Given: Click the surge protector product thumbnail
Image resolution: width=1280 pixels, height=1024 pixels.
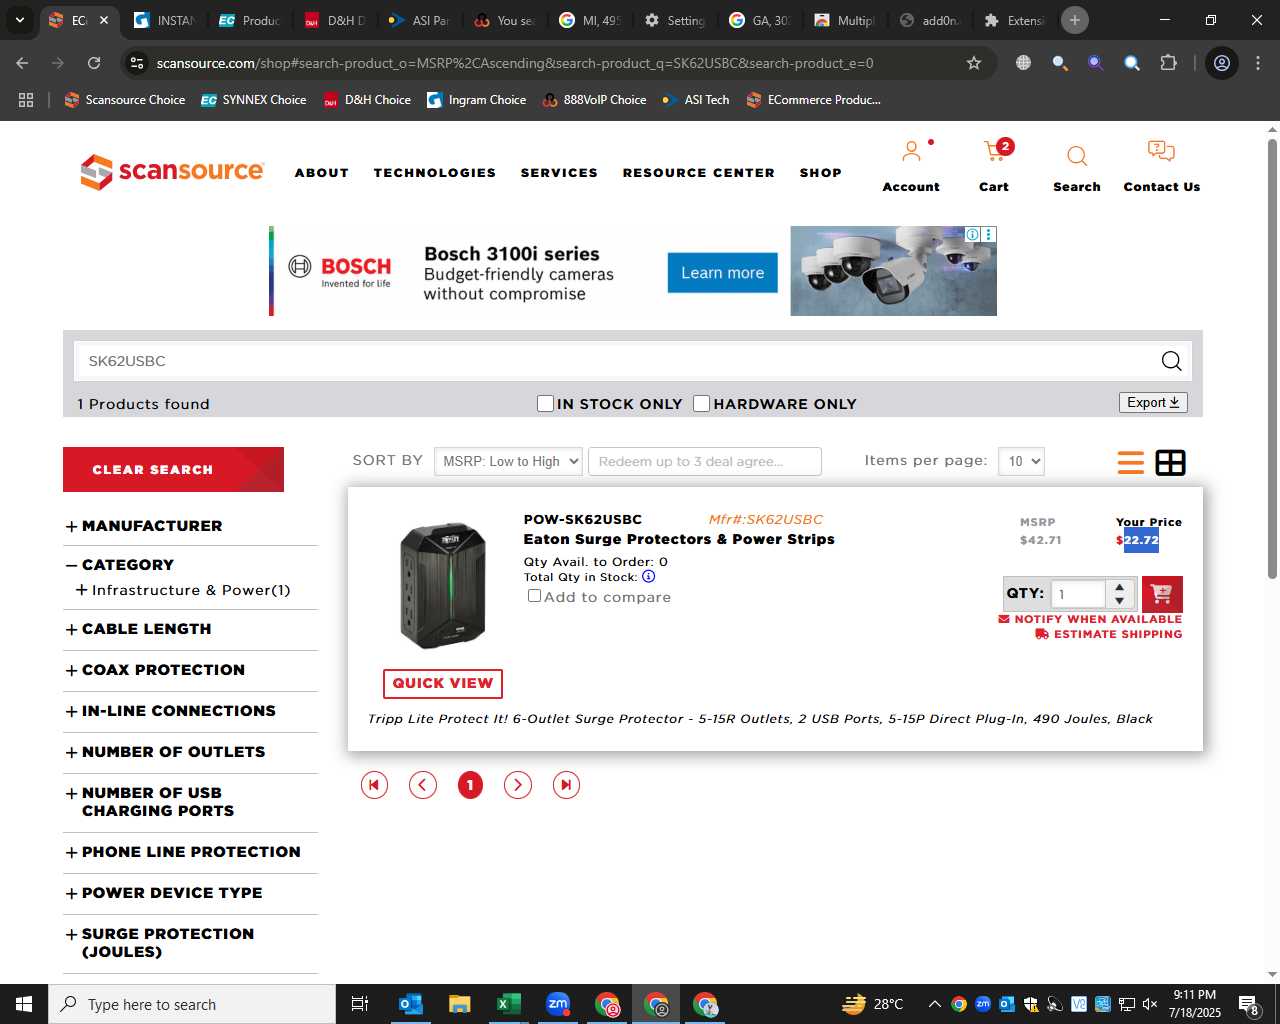Looking at the screenshot, I should coord(443,585).
